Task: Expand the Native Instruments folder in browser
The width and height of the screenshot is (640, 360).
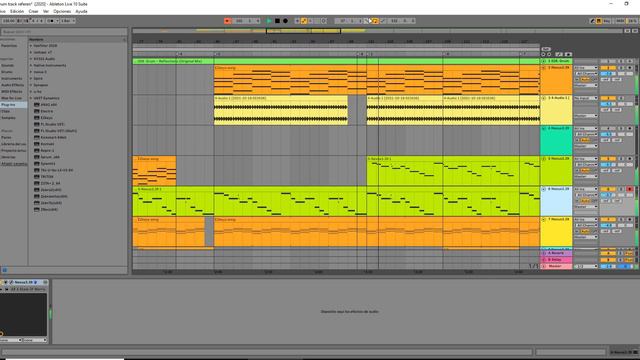Action: click(31, 65)
